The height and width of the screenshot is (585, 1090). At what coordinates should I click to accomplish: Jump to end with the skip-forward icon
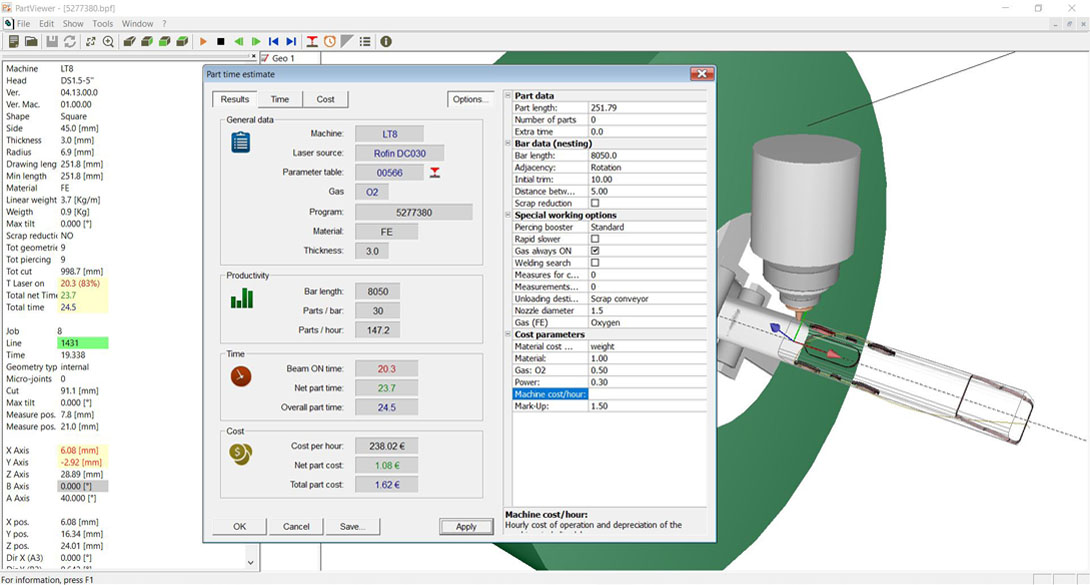point(292,41)
